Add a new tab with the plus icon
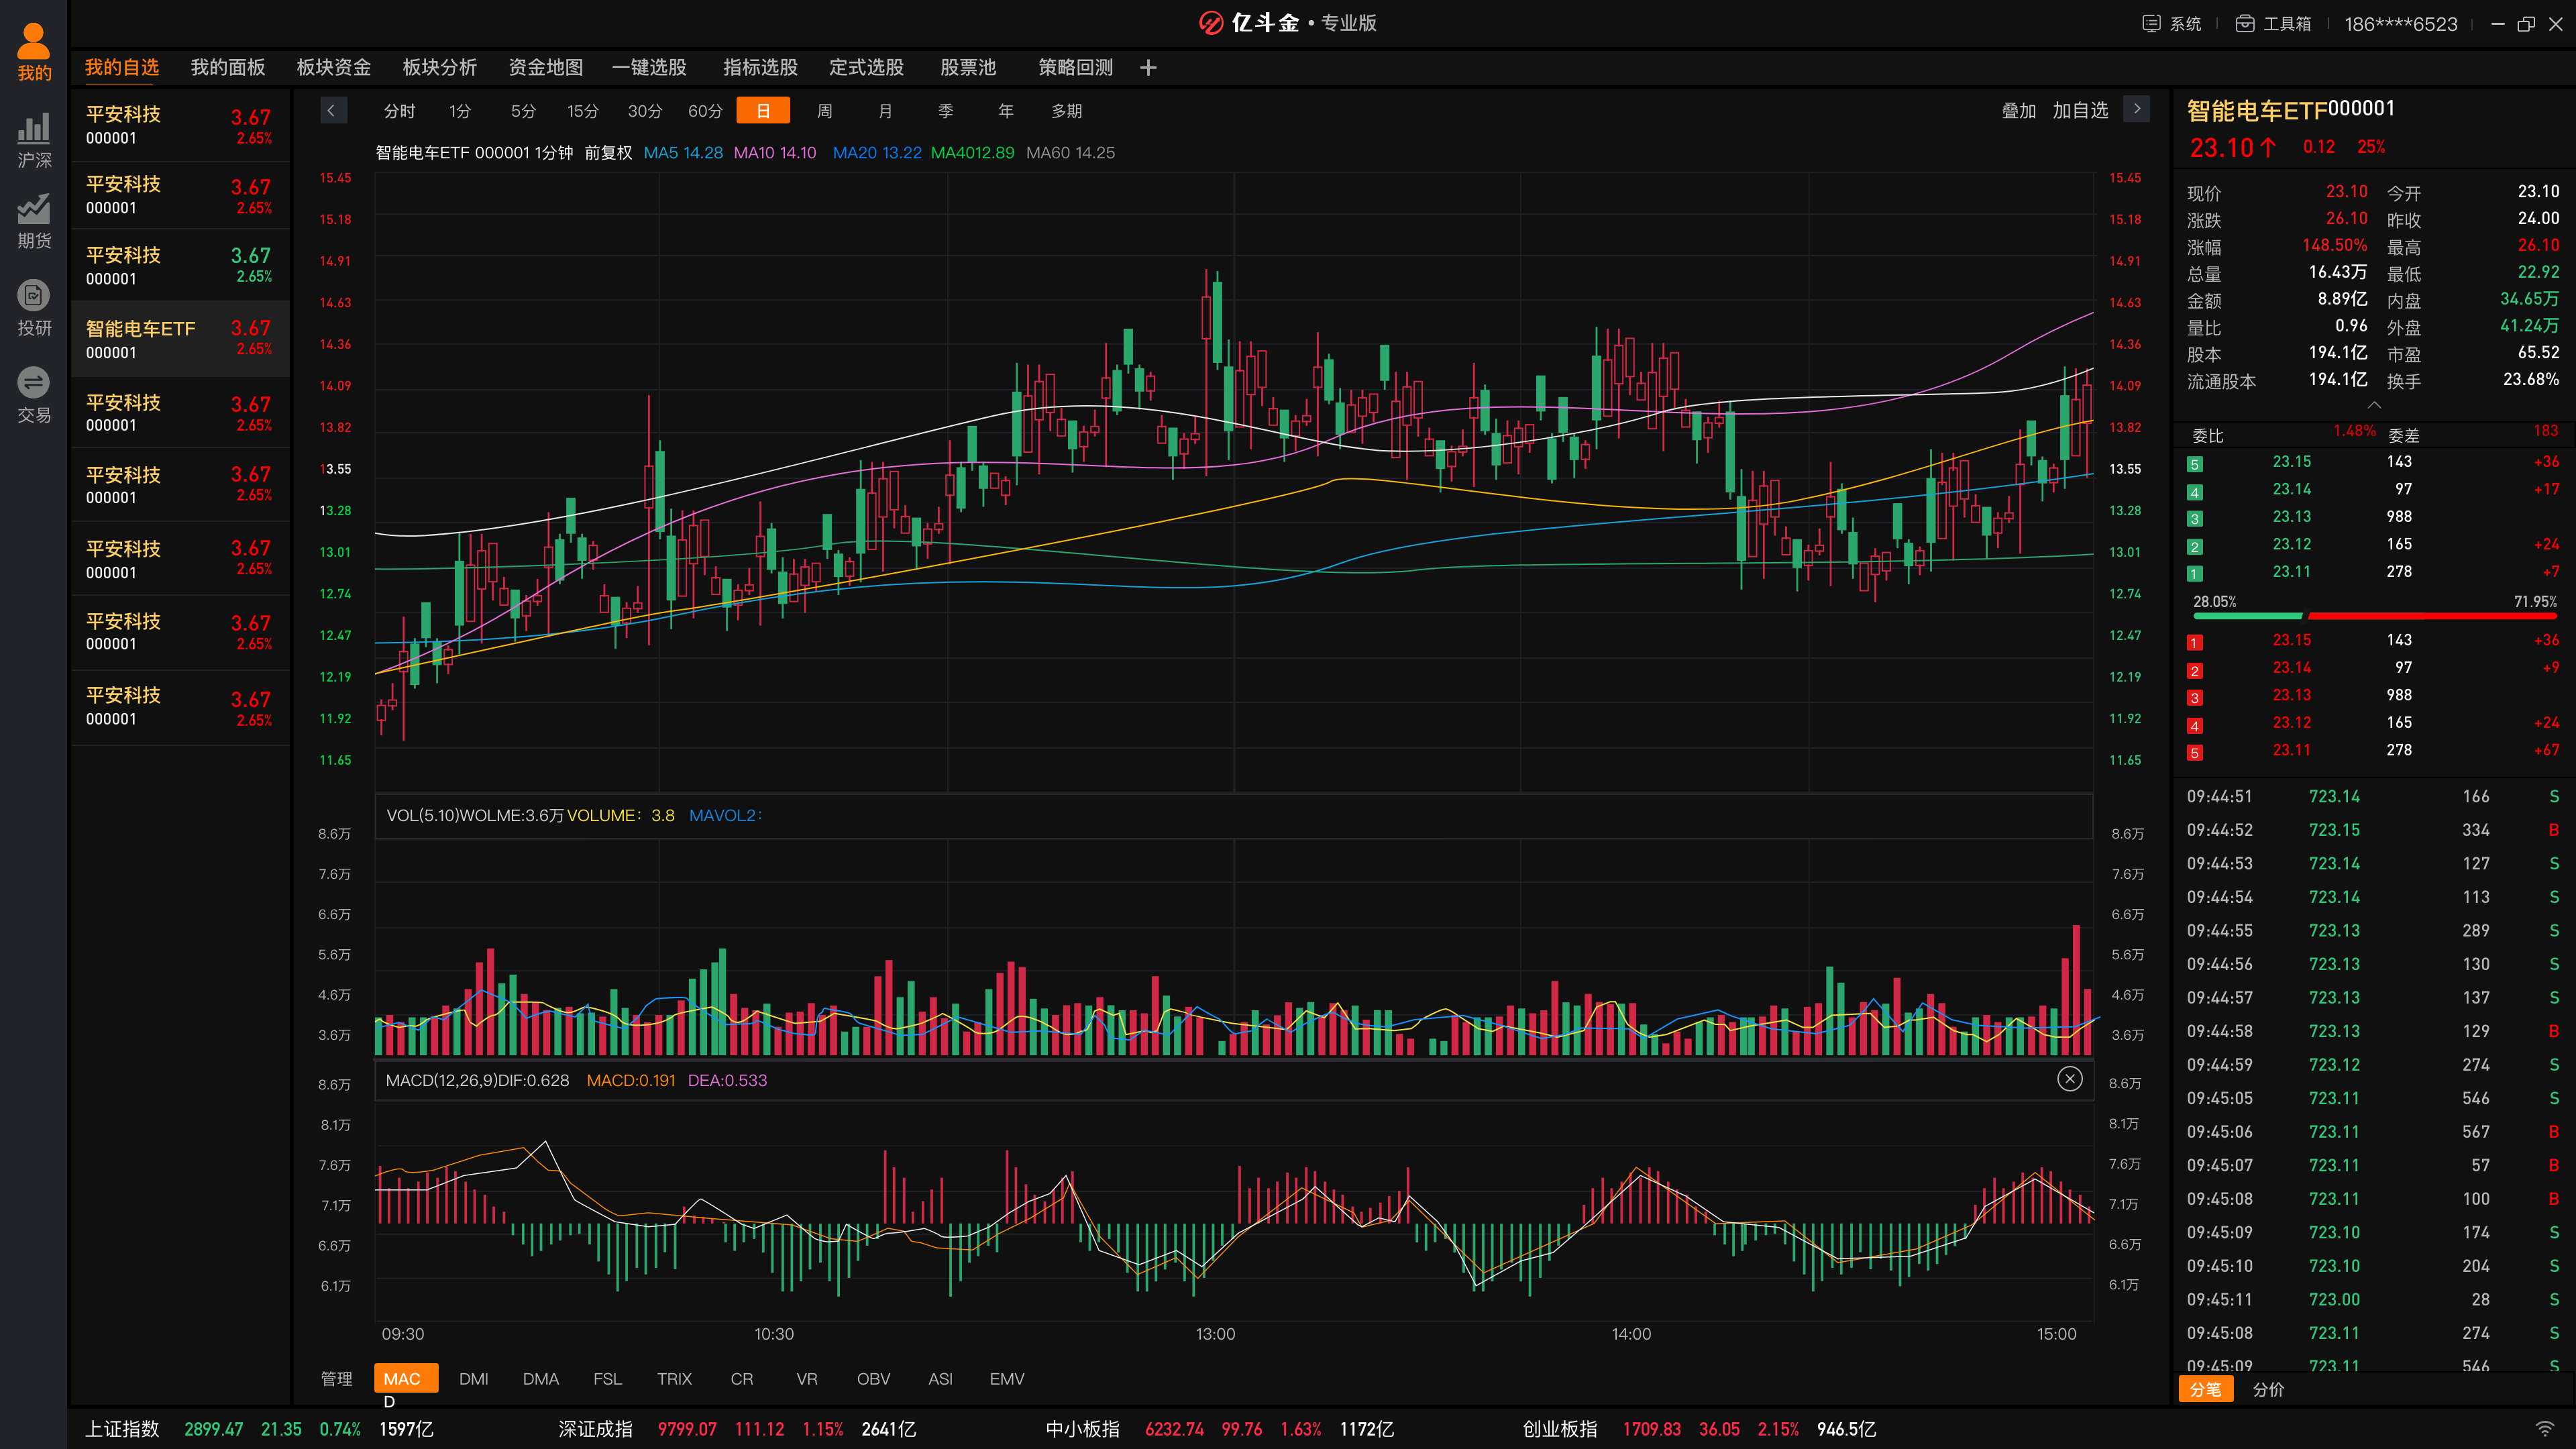This screenshot has height=1449, width=2576. pos(1148,67)
